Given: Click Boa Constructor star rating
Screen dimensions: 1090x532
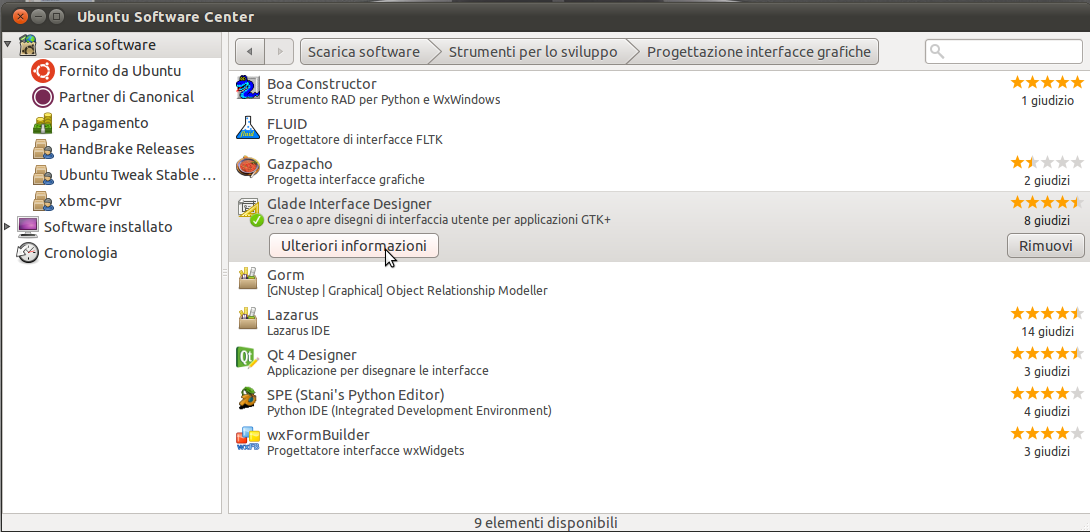Looking at the screenshot, I should click(x=1047, y=83).
